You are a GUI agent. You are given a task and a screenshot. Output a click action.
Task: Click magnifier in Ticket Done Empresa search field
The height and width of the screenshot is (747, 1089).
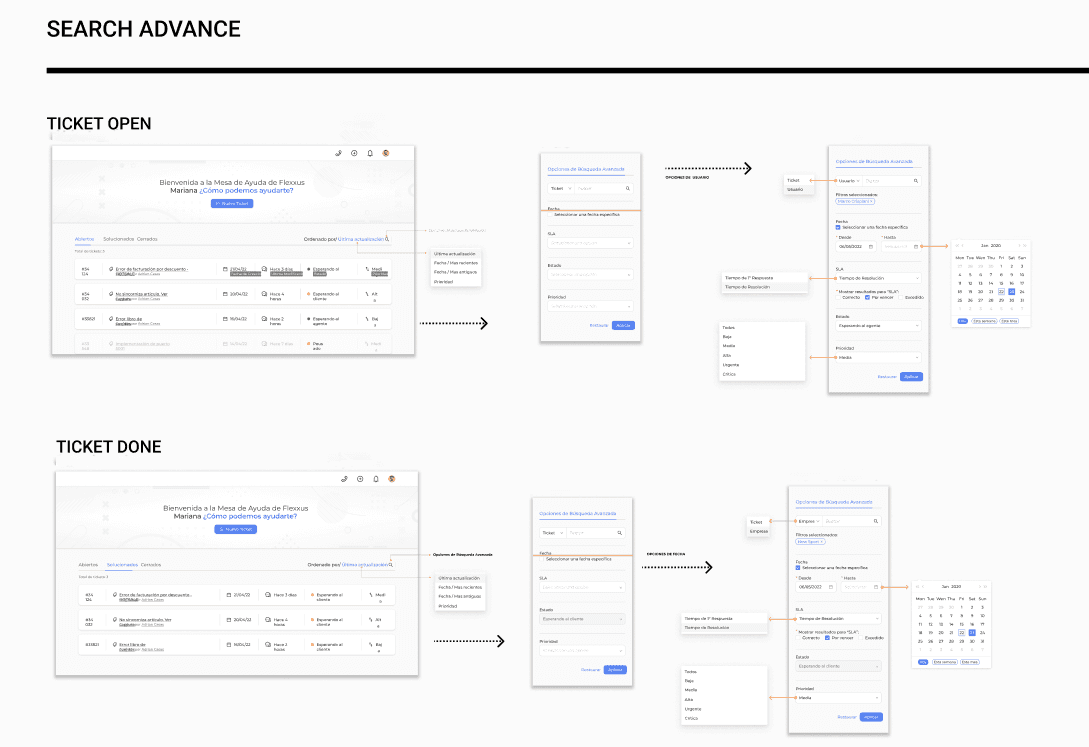tap(876, 521)
